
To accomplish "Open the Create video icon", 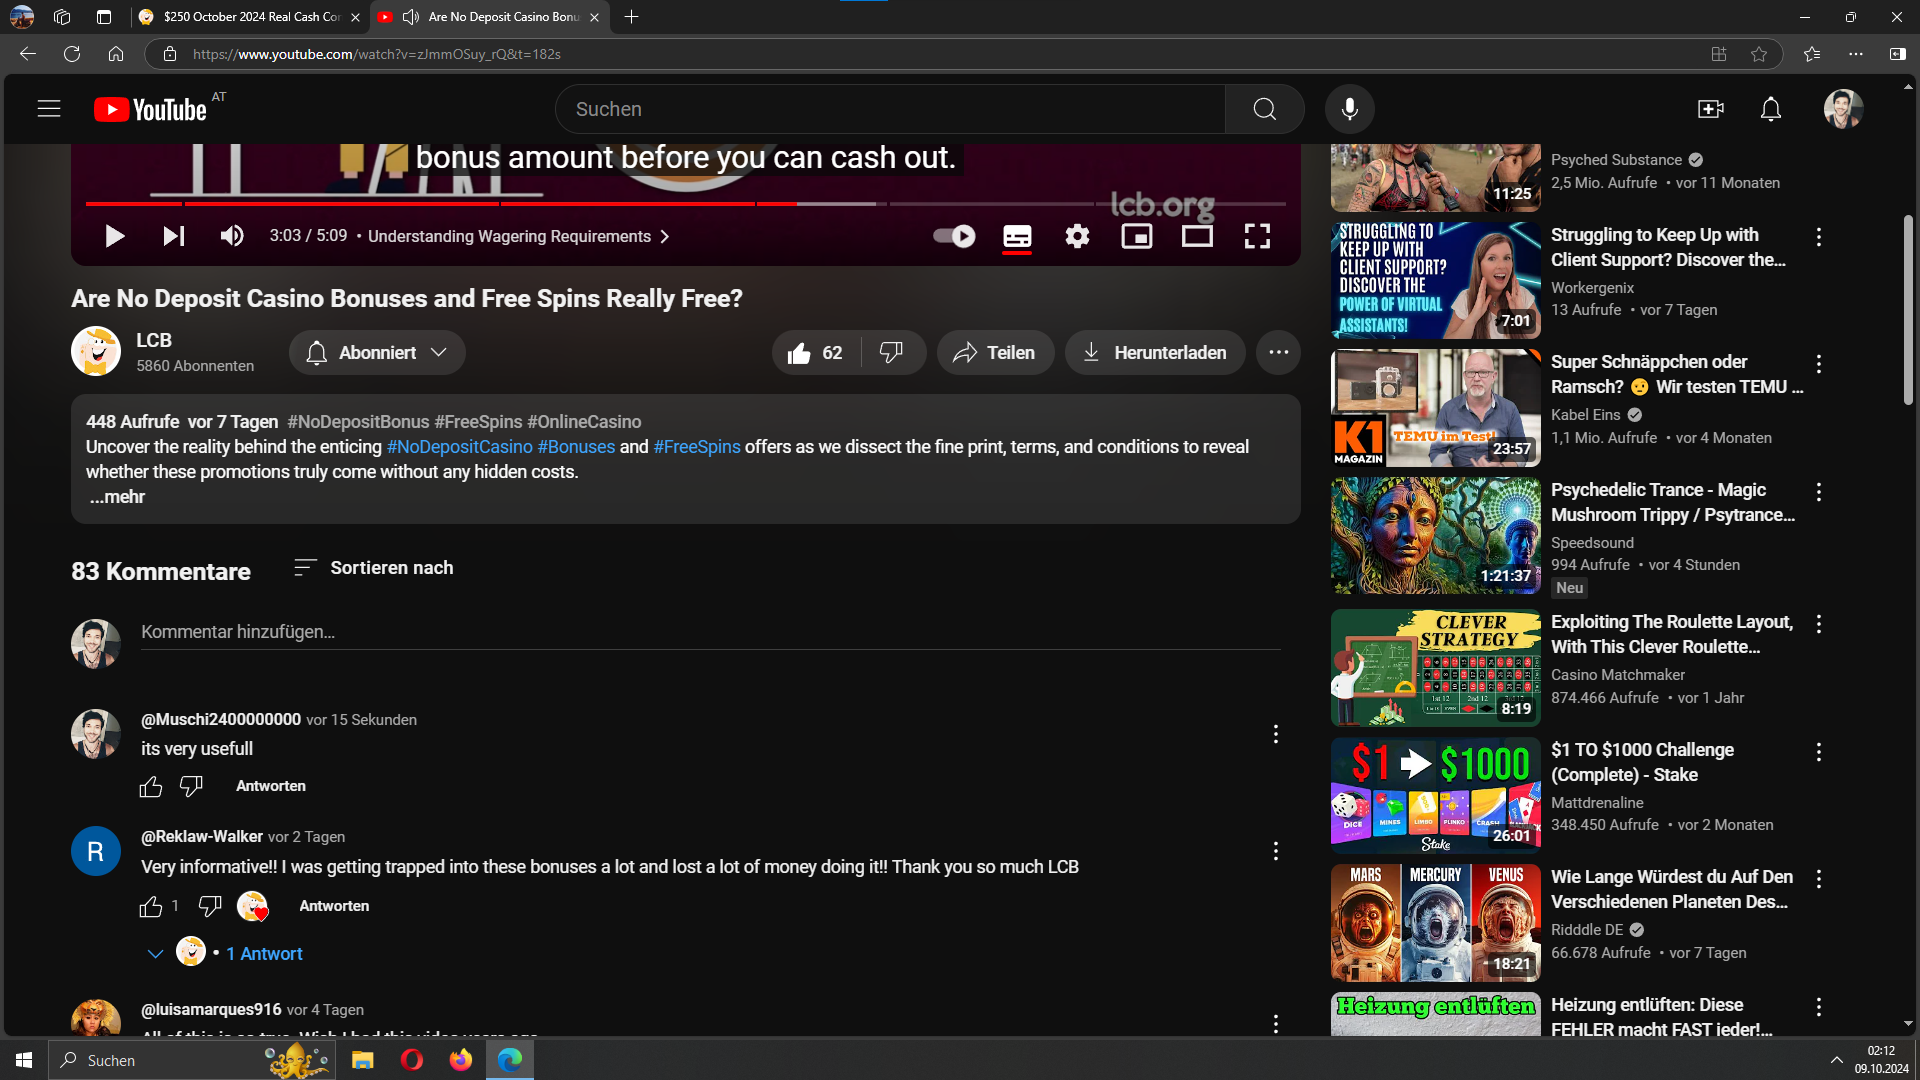I will [x=1710, y=109].
